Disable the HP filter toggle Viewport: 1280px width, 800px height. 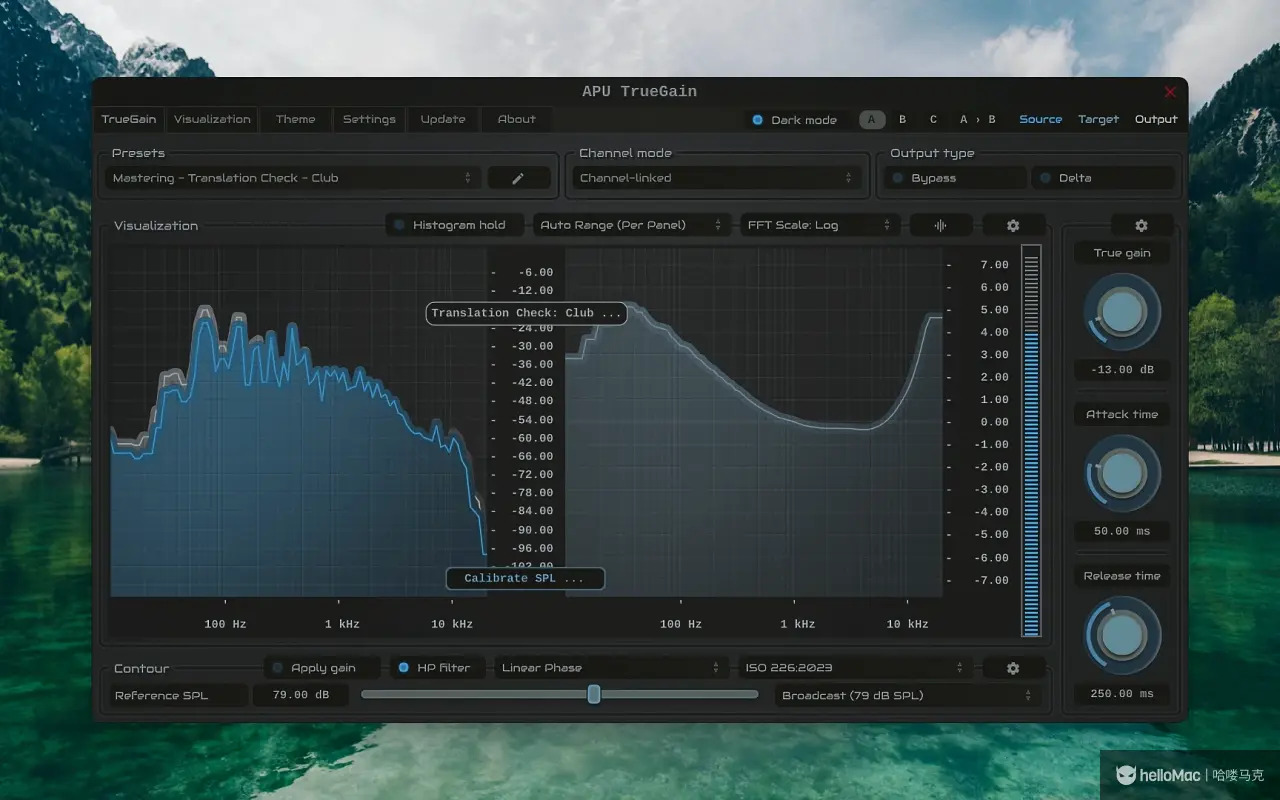coord(436,668)
